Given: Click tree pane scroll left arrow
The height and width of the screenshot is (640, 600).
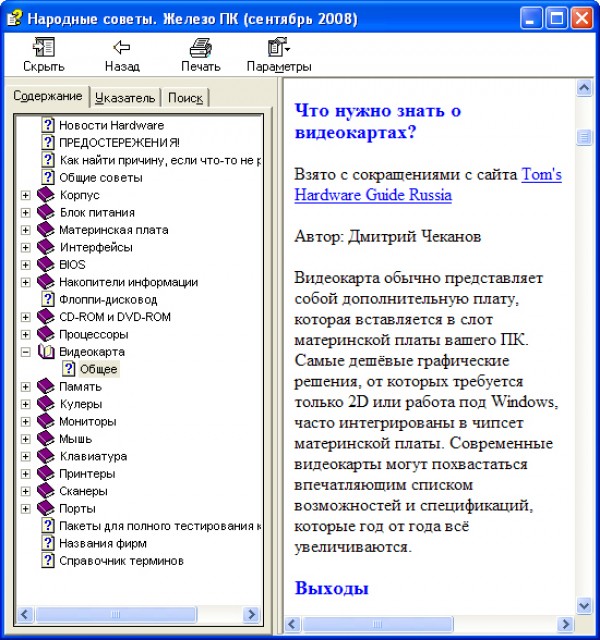Looking at the screenshot, I should [25, 614].
